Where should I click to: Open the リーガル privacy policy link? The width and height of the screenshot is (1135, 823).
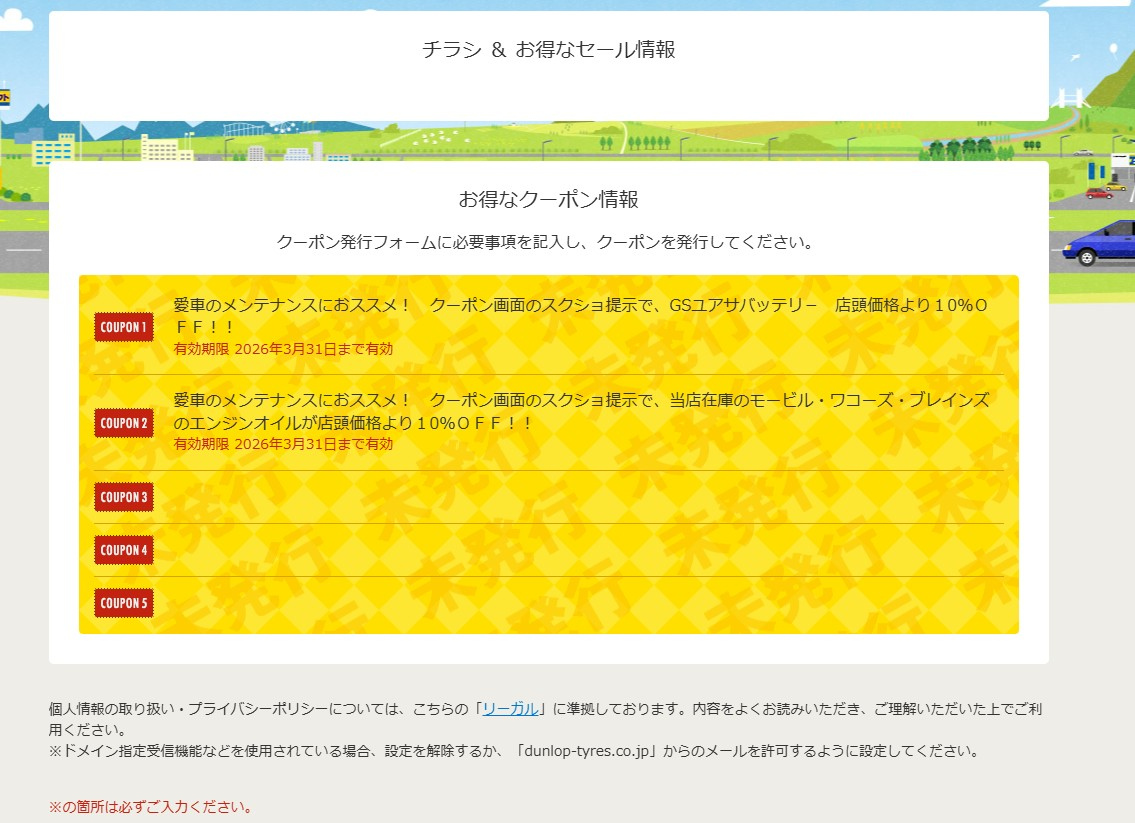(x=512, y=709)
